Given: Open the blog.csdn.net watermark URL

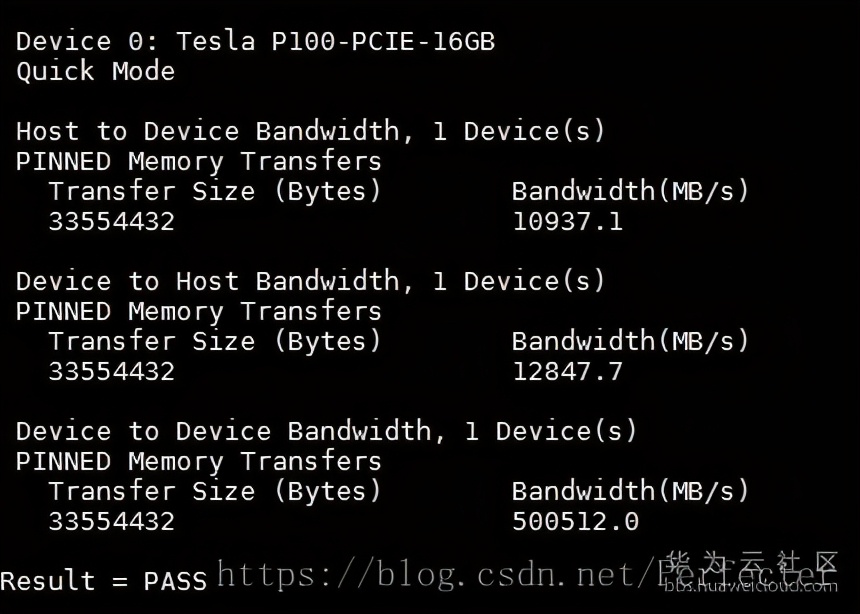Looking at the screenshot, I should click(x=527, y=574).
